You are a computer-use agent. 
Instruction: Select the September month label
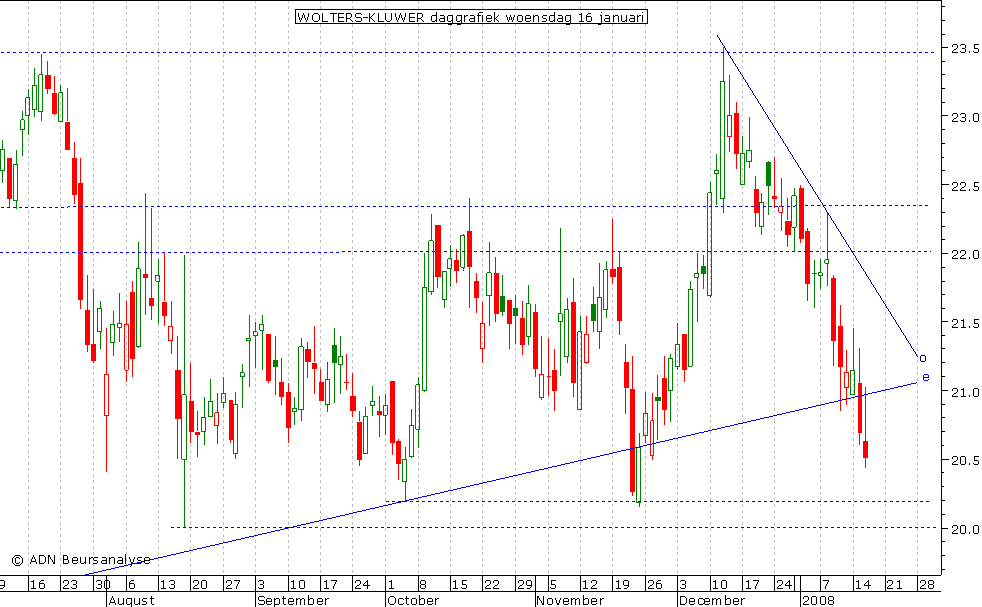tap(292, 600)
